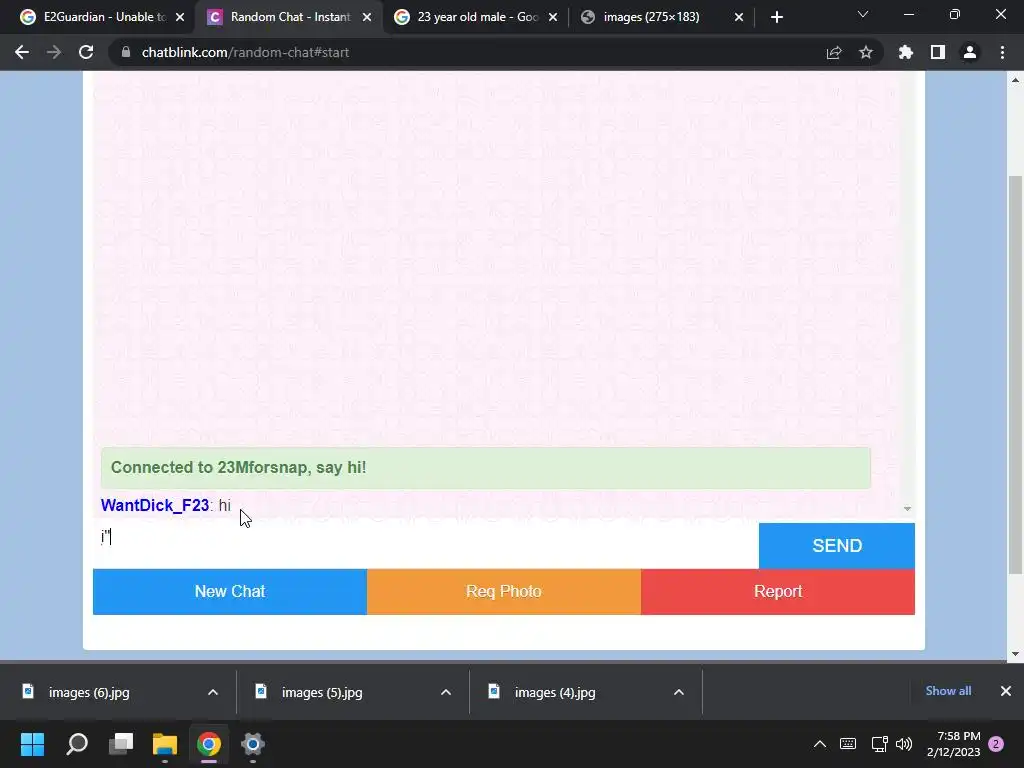Image resolution: width=1024 pixels, height=768 pixels.
Task: Expand images (6).jpg download options
Action: click(213, 692)
